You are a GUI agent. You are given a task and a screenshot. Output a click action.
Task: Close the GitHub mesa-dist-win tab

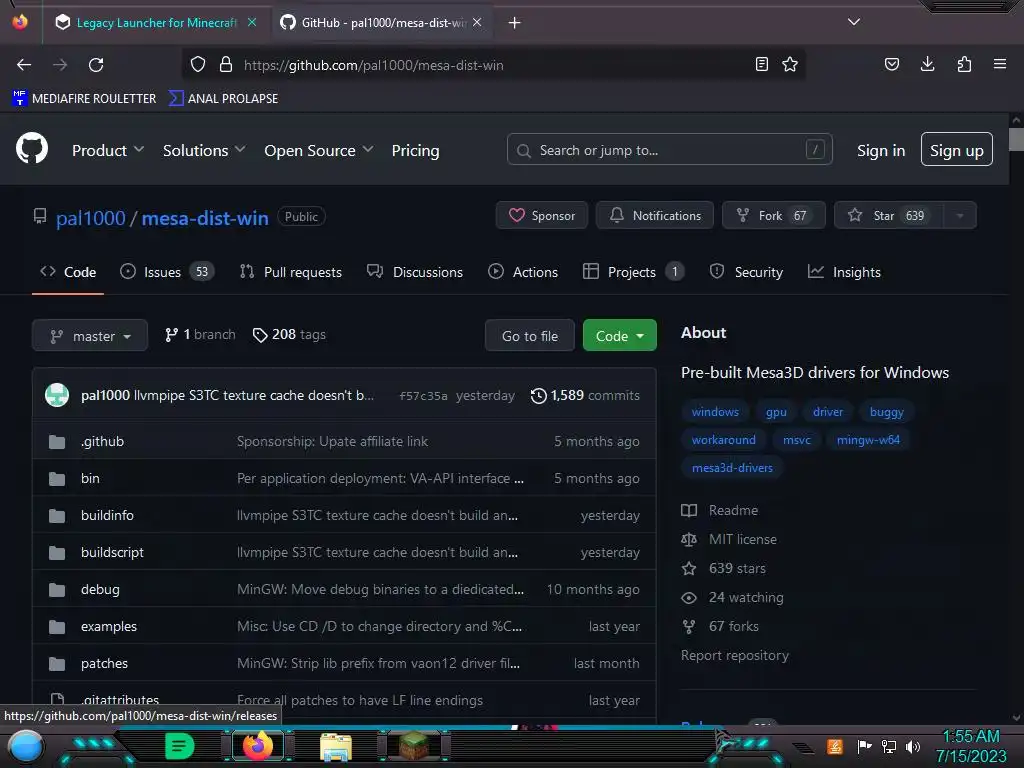click(477, 22)
